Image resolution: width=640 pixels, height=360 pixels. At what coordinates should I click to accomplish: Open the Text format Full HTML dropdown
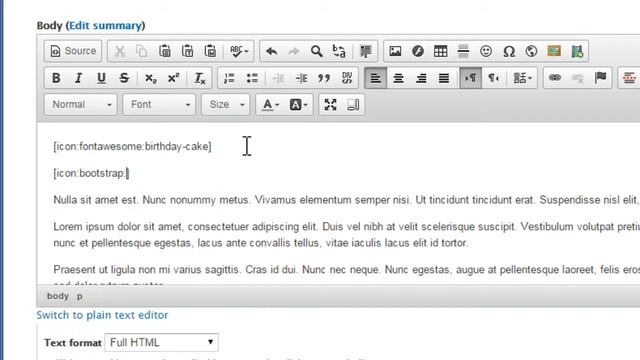(x=162, y=342)
